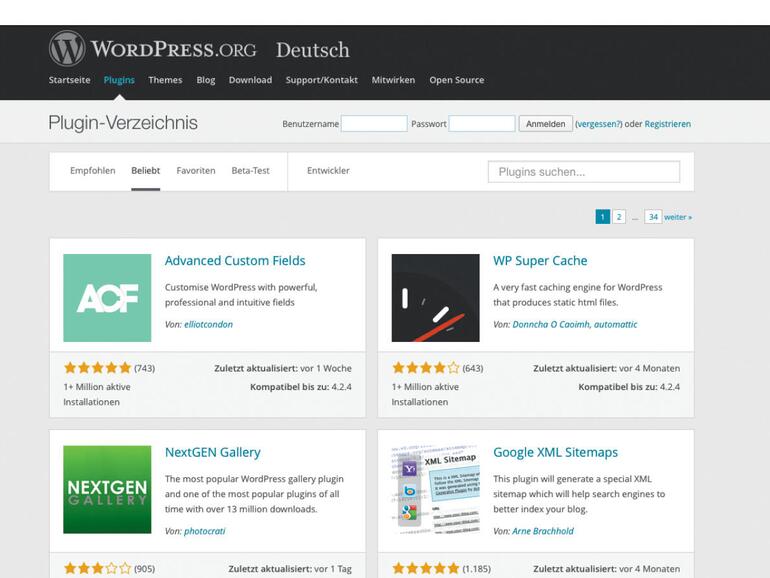770x578 pixels.
Task: Click the star rating of Google XML Sitemaps
Action: coord(426,569)
